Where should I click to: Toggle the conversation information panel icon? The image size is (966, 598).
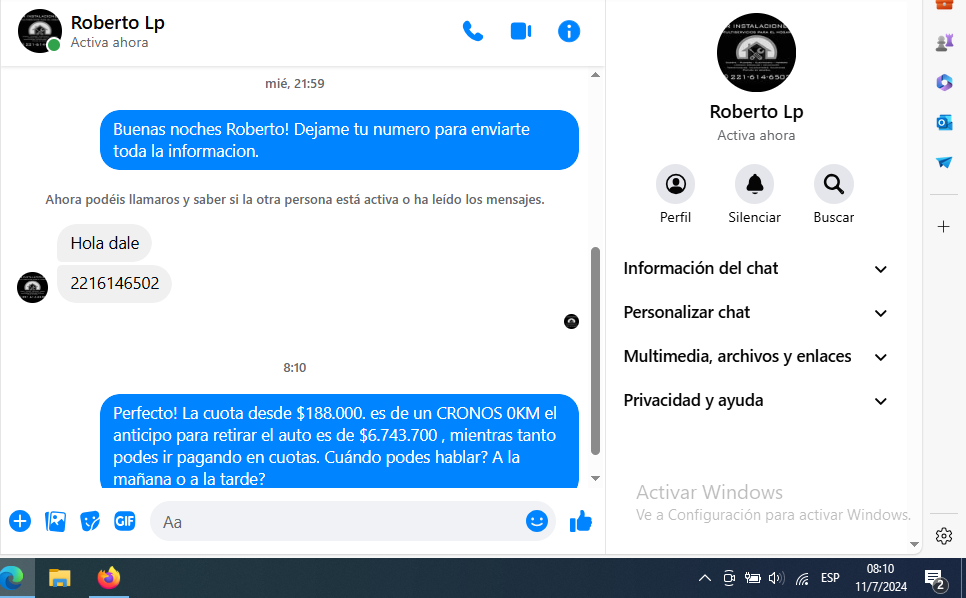click(569, 31)
